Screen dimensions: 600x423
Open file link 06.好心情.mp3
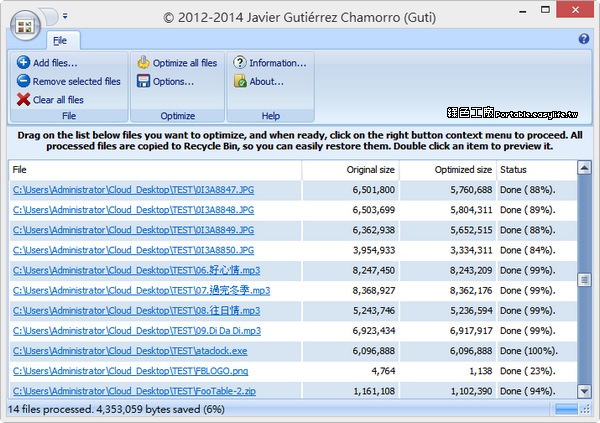(x=136, y=270)
